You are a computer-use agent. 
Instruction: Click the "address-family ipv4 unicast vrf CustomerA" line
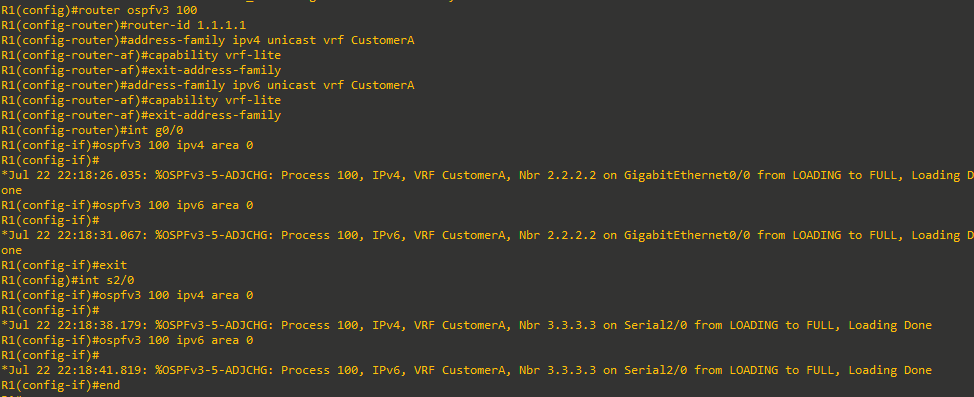207,40
